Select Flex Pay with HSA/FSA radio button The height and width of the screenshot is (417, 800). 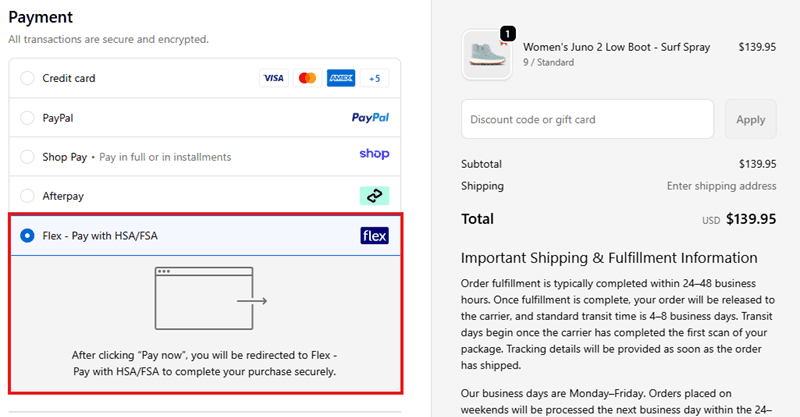click(x=27, y=235)
